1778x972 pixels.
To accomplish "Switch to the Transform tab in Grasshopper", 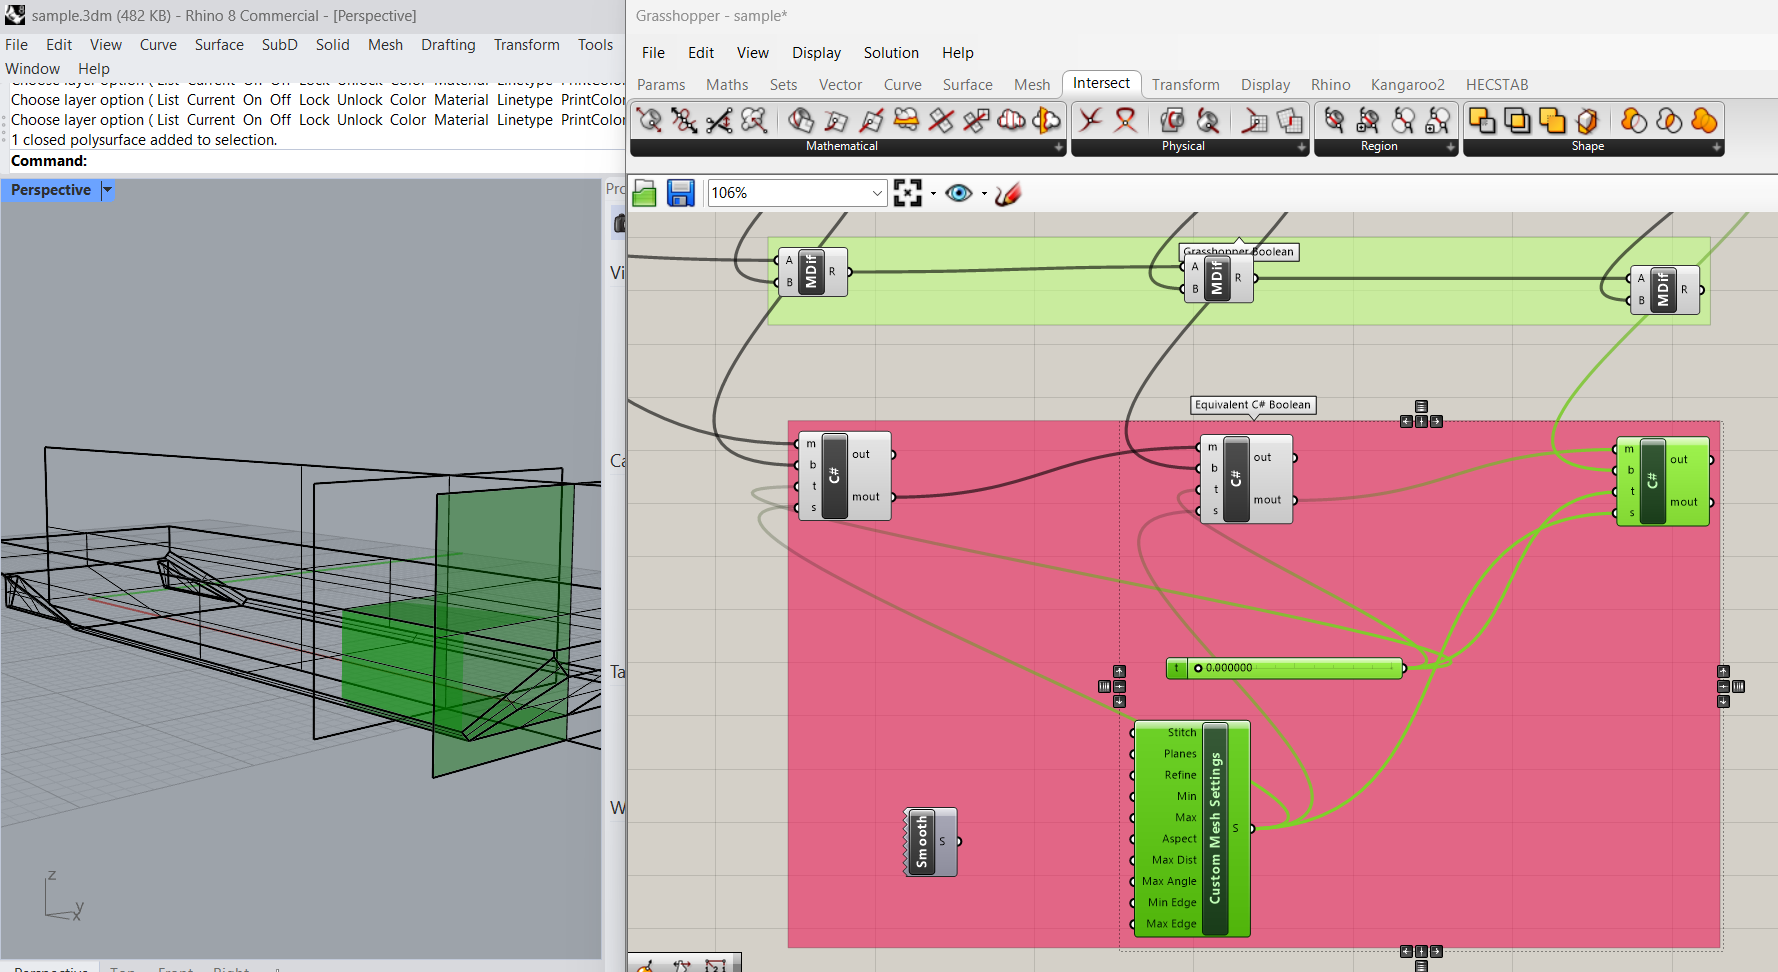I will [1186, 85].
